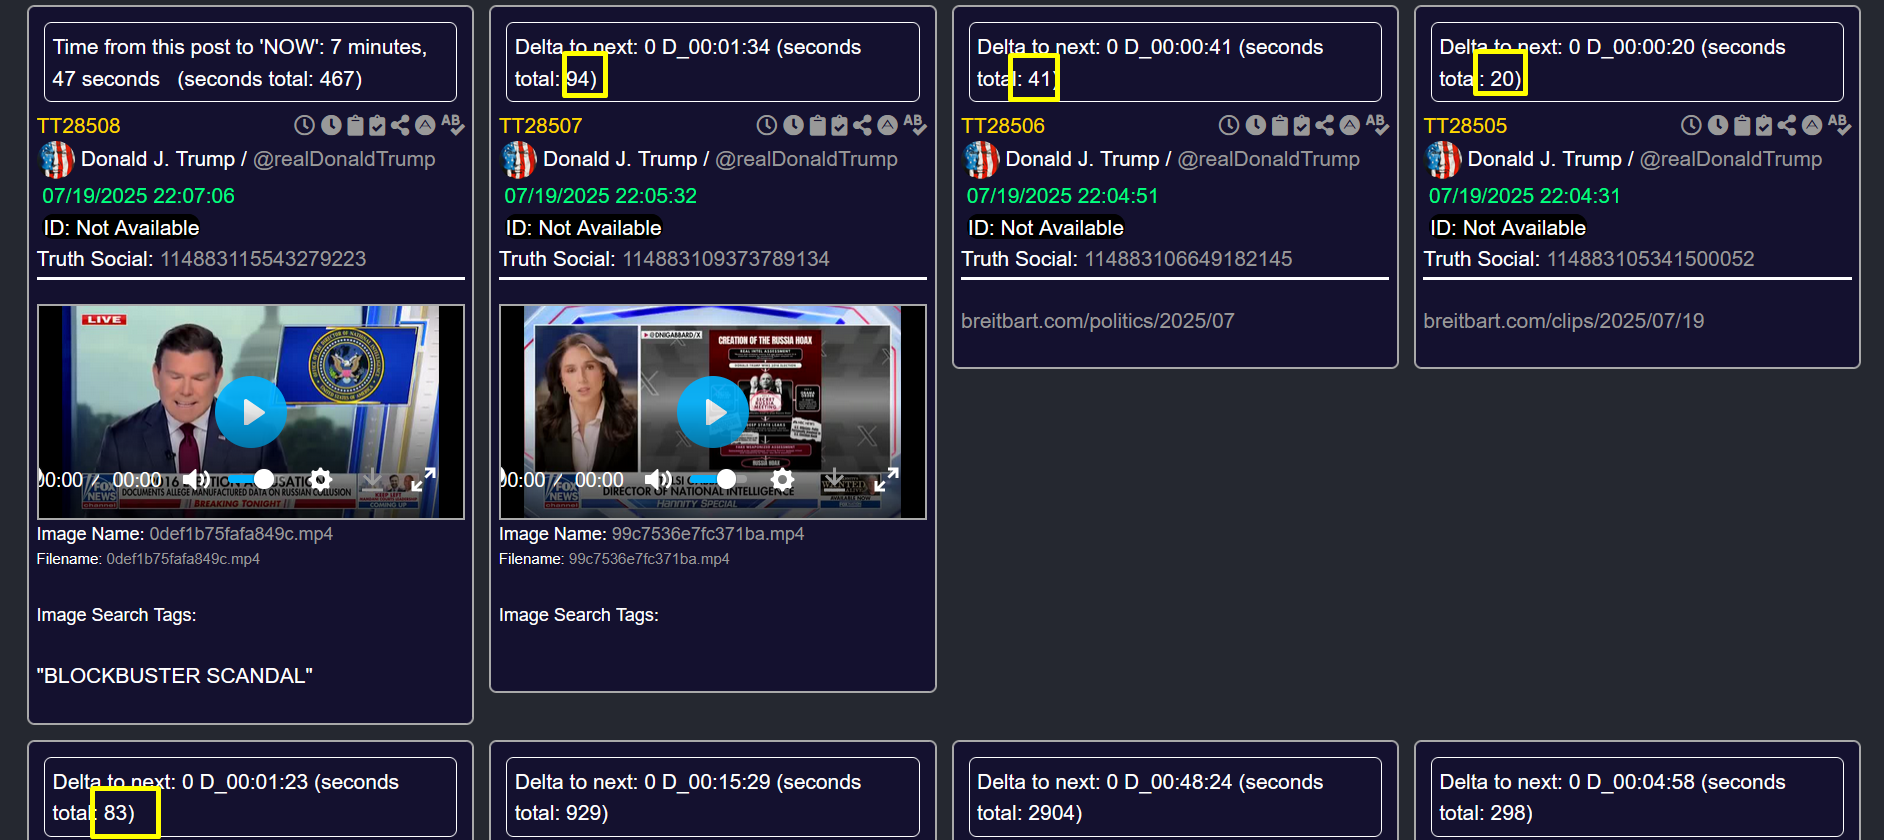This screenshot has width=1884, height=840.
Task: Click the checked clipboard icon on TT28505
Action: (1764, 125)
